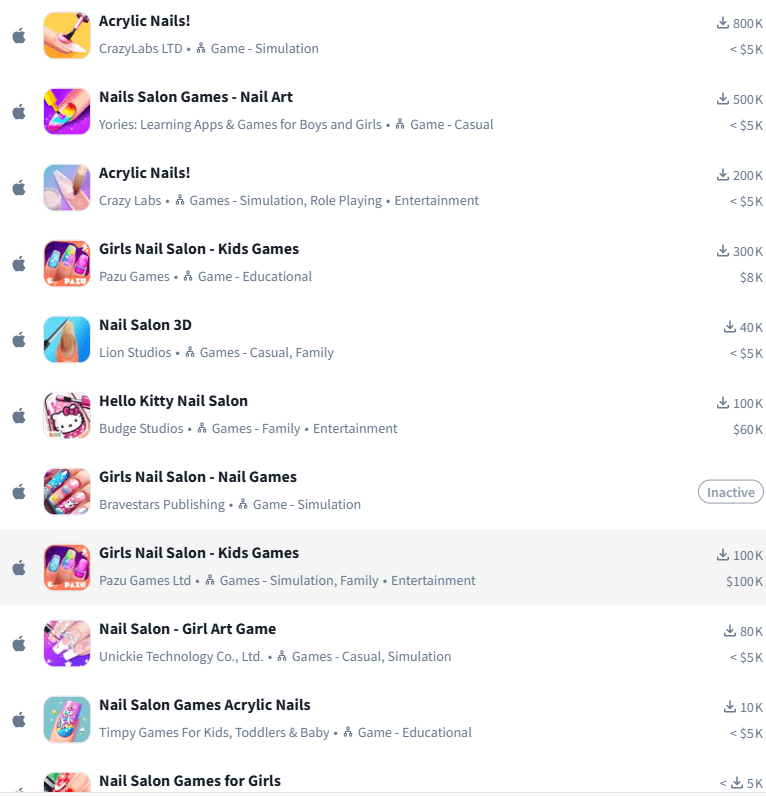Viewport: 766px width, 796px height.
Task: Click the download icon next to 800K
Action: pyautogui.click(x=723, y=23)
